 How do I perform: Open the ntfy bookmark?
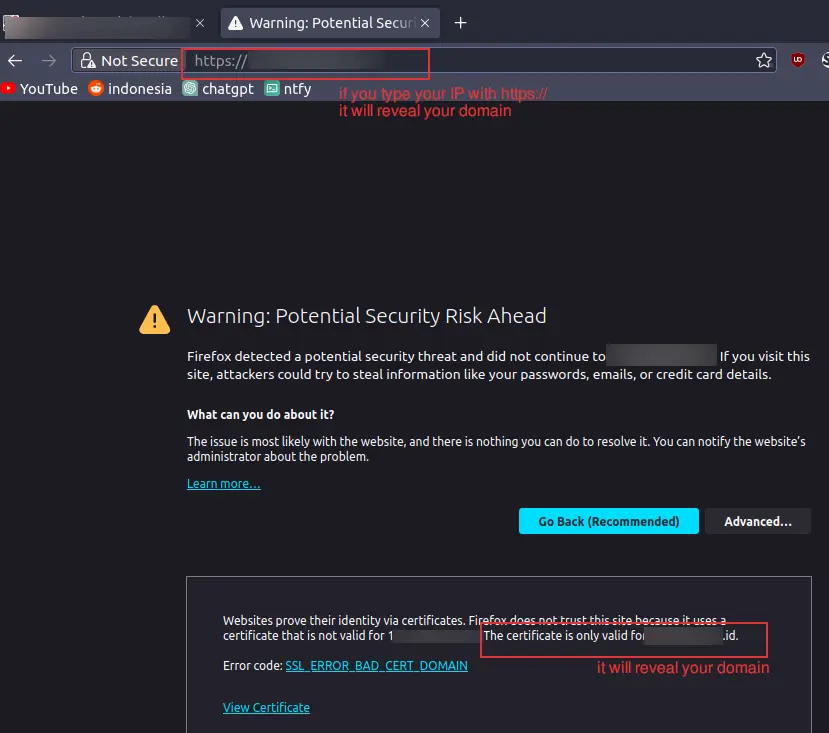pyautogui.click(x=288, y=88)
